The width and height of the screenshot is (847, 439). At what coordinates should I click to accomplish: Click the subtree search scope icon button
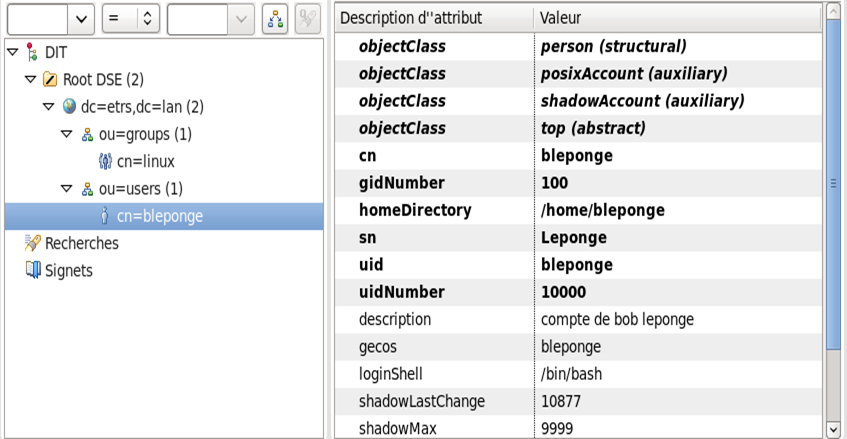[277, 18]
